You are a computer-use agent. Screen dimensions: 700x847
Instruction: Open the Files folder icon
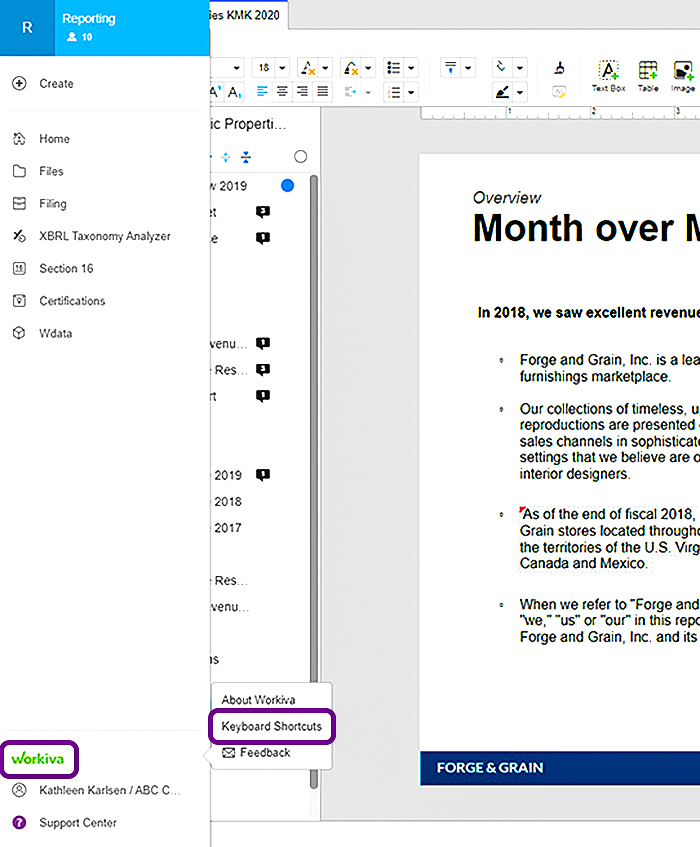click(x=19, y=171)
